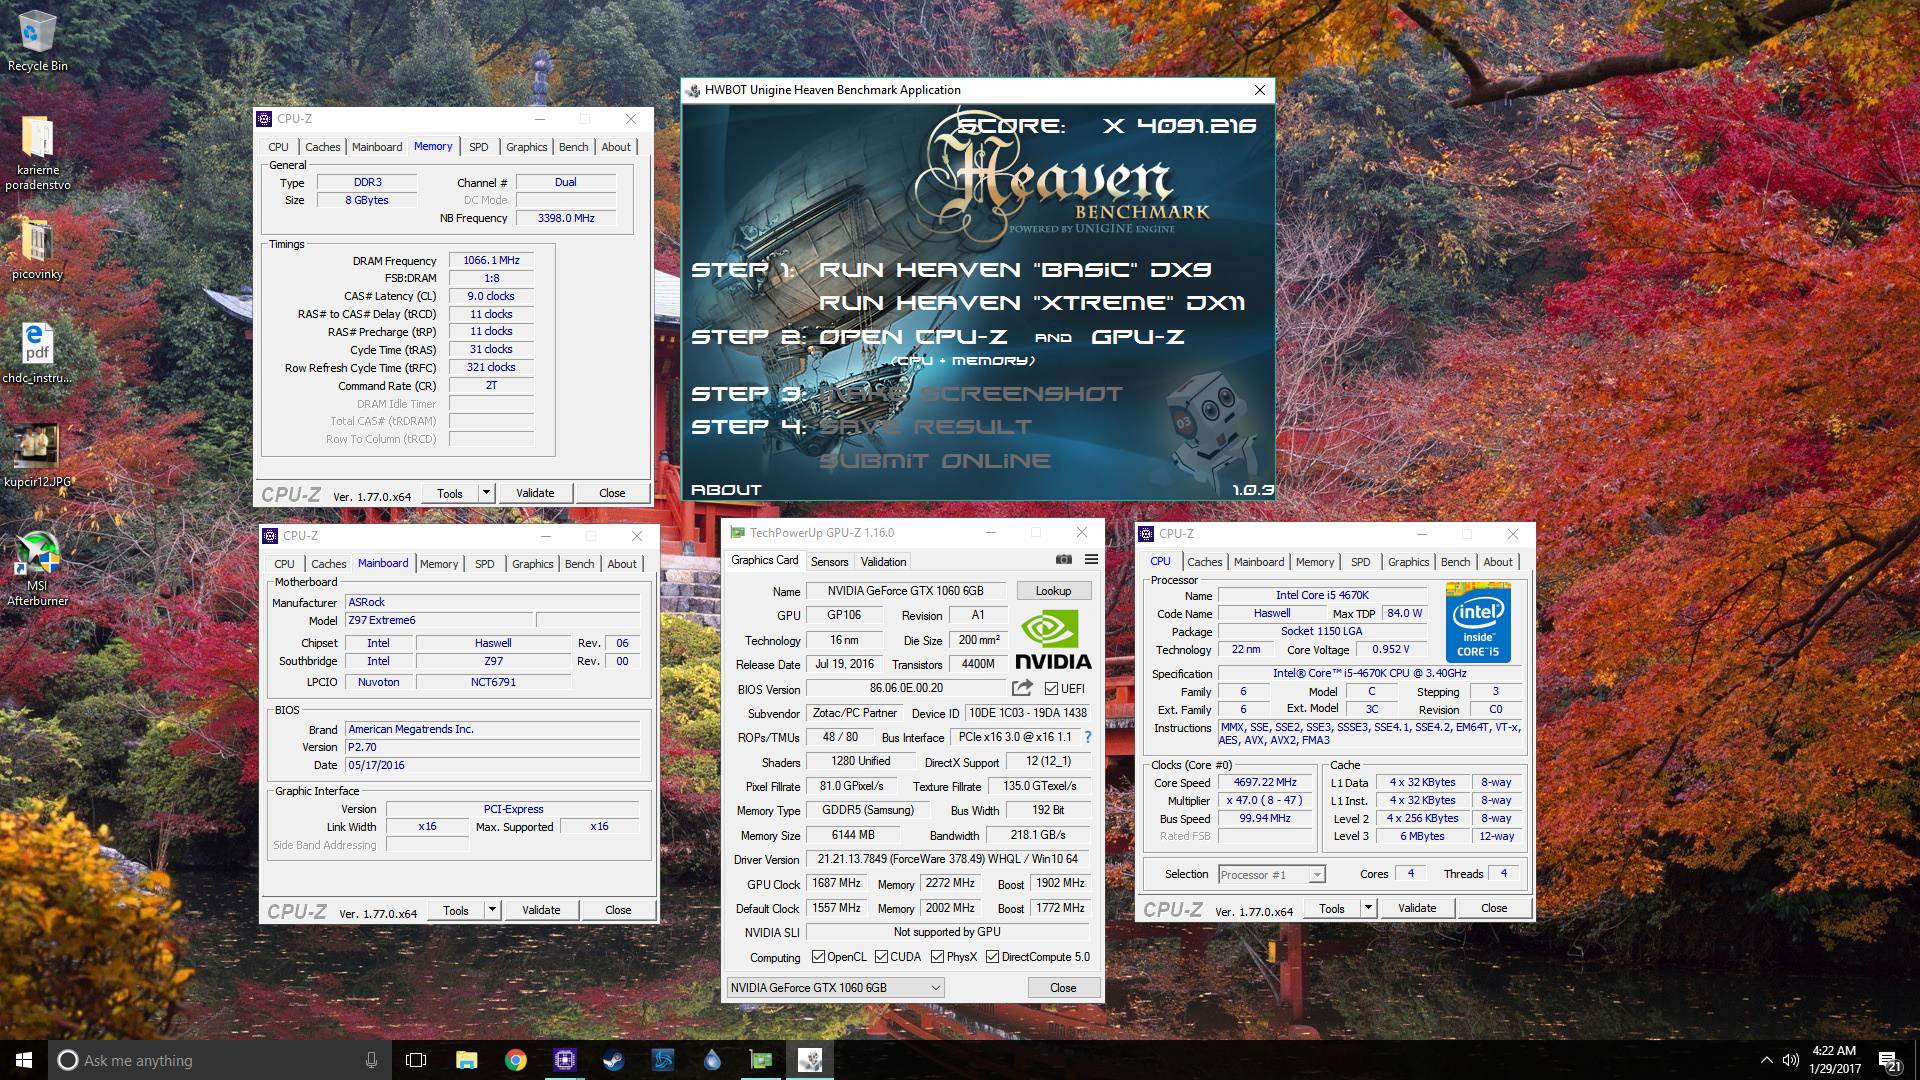Click Run Heaven "Xtreme" DX11
This screenshot has width=1920, height=1080.
(x=1032, y=303)
